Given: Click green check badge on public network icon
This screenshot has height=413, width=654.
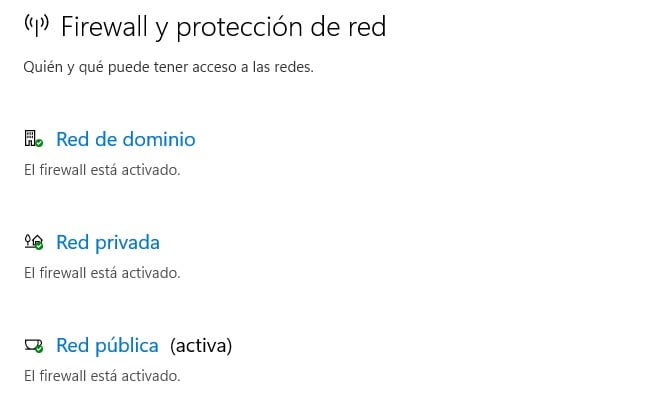Looking at the screenshot, I should (39, 350).
